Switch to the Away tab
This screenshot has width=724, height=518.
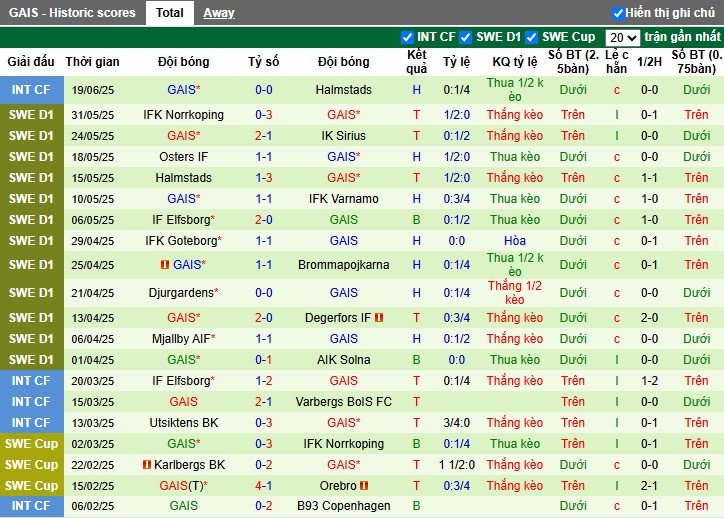[x=219, y=13]
